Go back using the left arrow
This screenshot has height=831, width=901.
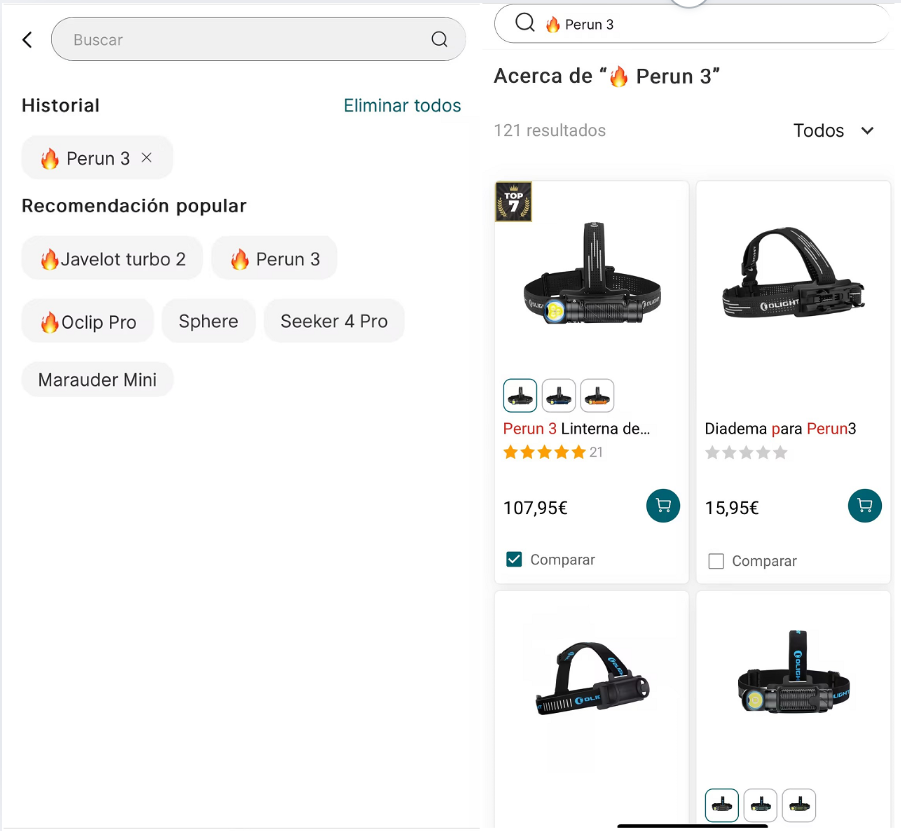(27, 40)
